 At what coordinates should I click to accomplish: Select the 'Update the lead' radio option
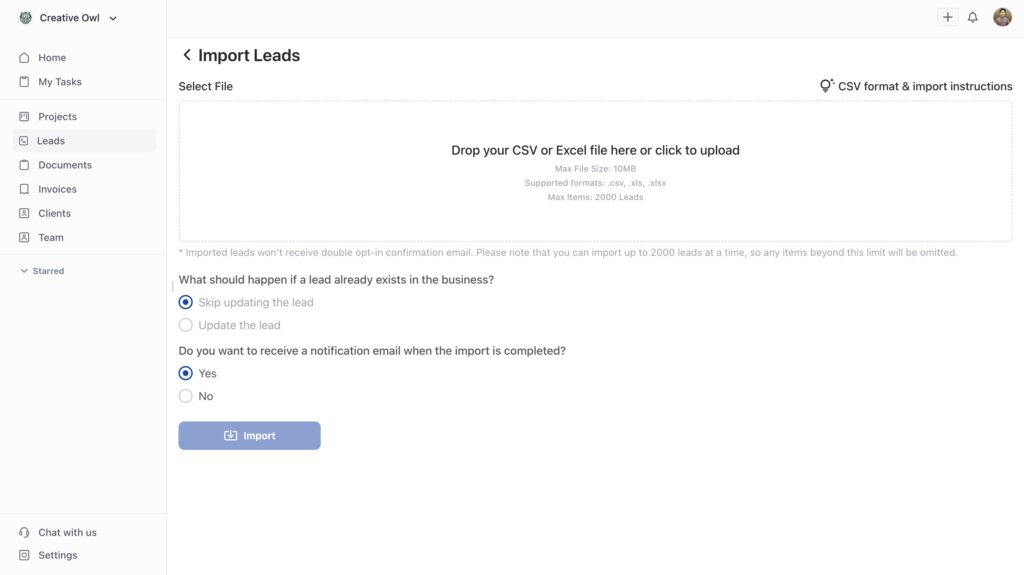point(186,325)
